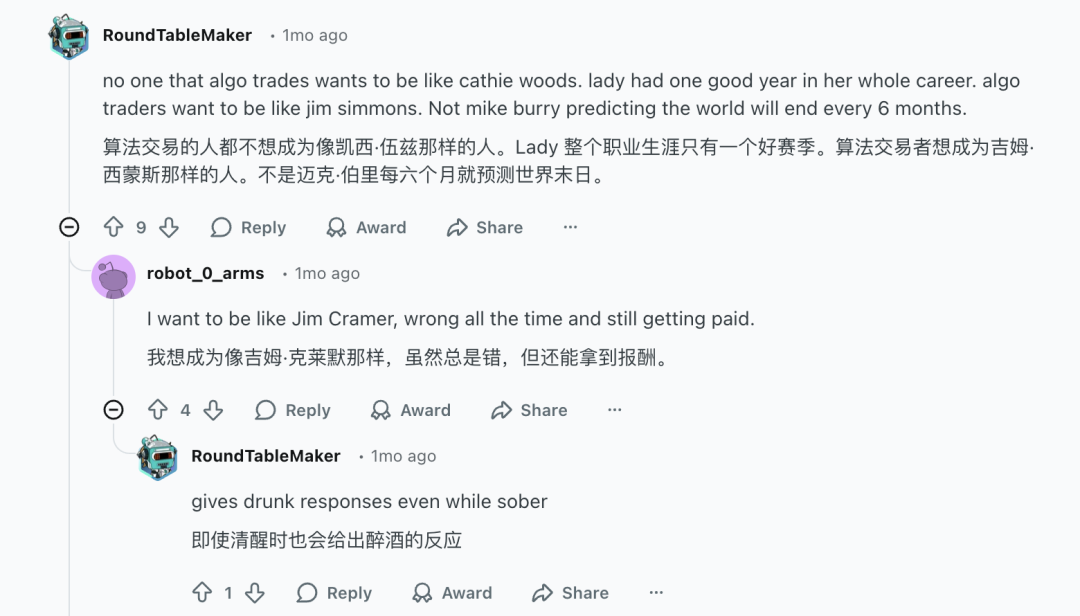
Task: Share the "drunk responses" reply
Action: 571,593
